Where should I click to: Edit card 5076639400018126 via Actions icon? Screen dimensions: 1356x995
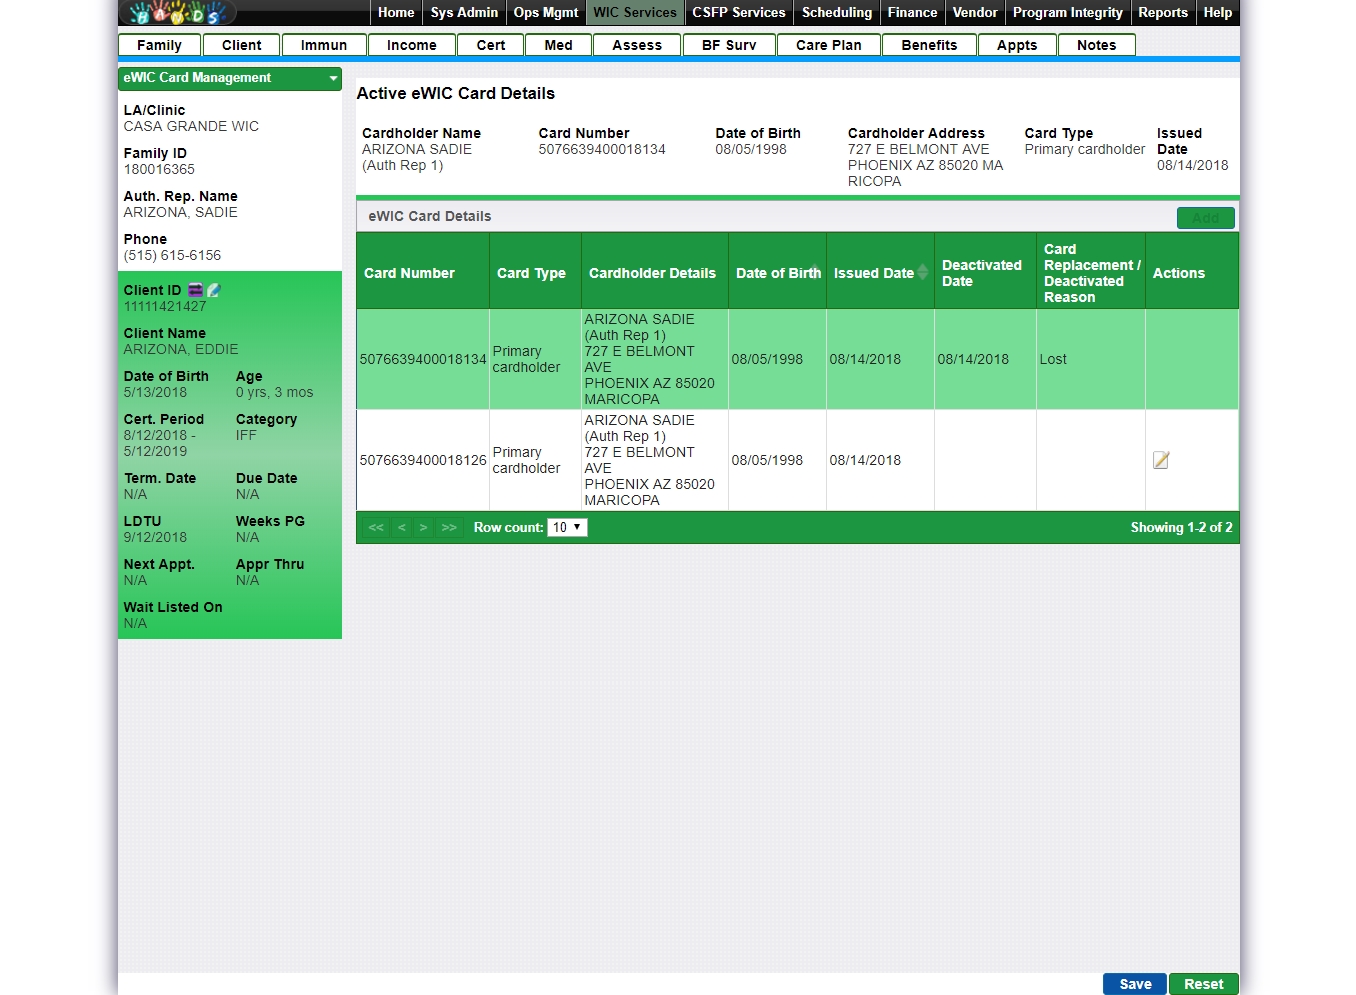tap(1160, 460)
